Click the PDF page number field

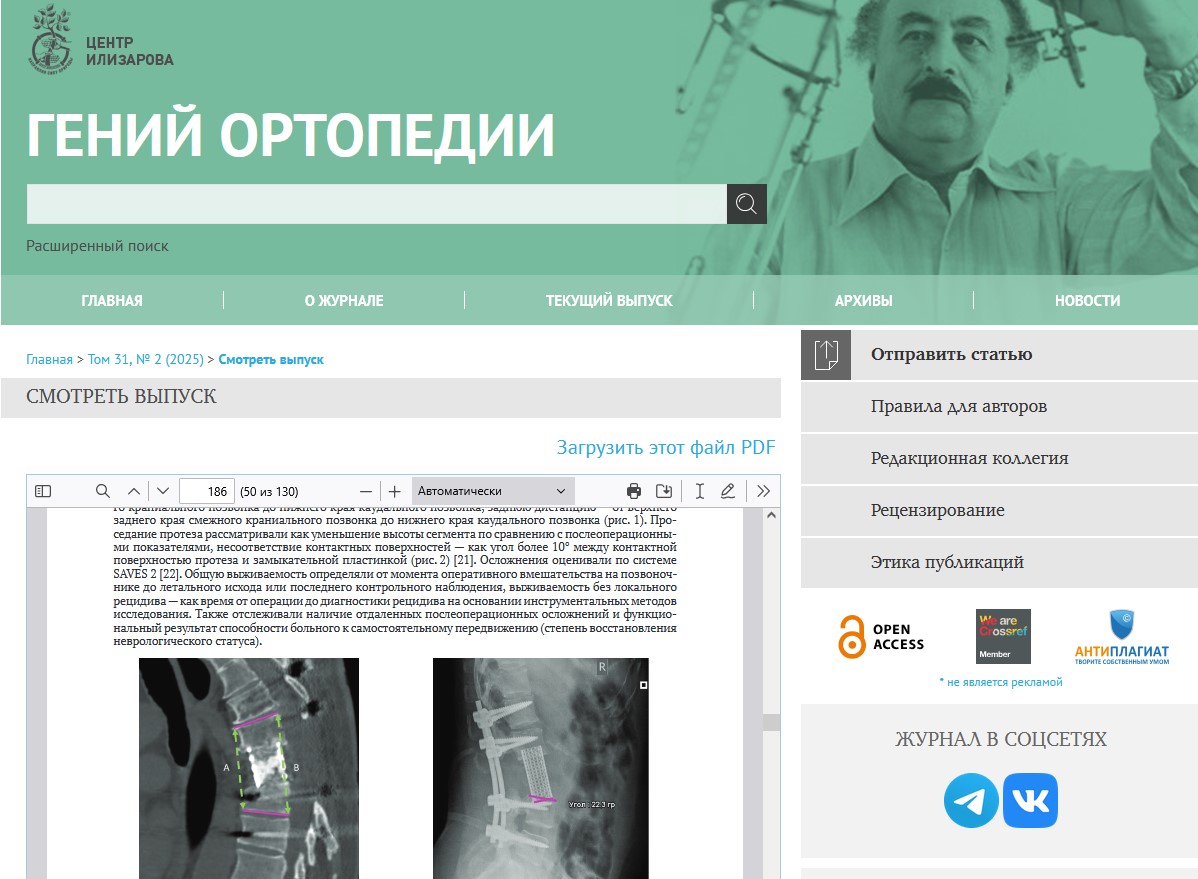tap(206, 491)
